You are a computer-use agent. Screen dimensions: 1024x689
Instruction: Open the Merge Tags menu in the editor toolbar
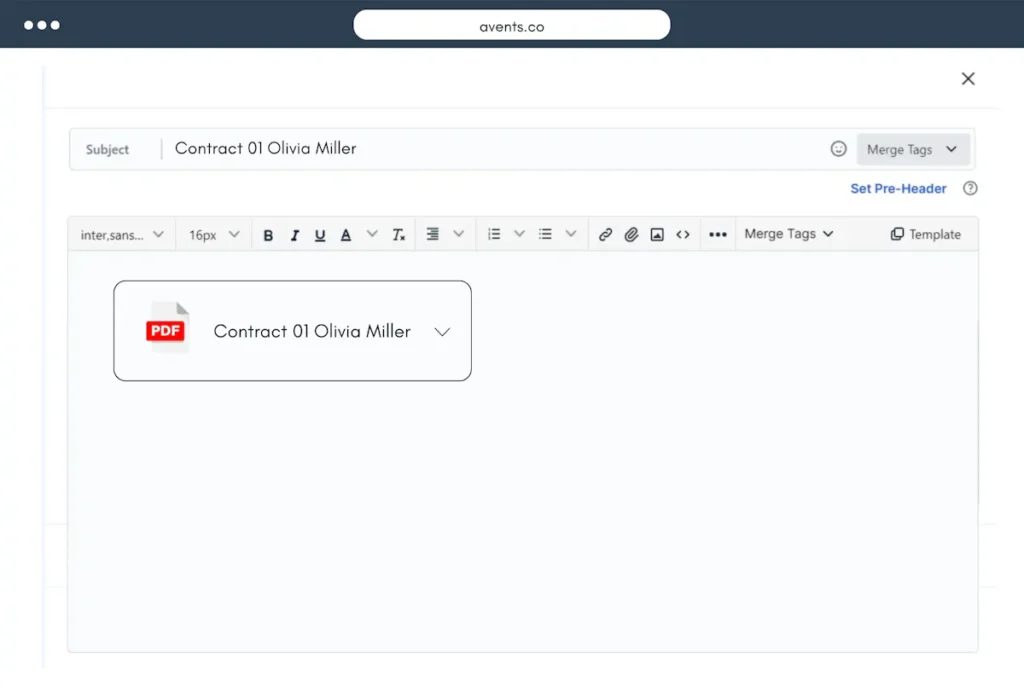coord(788,234)
